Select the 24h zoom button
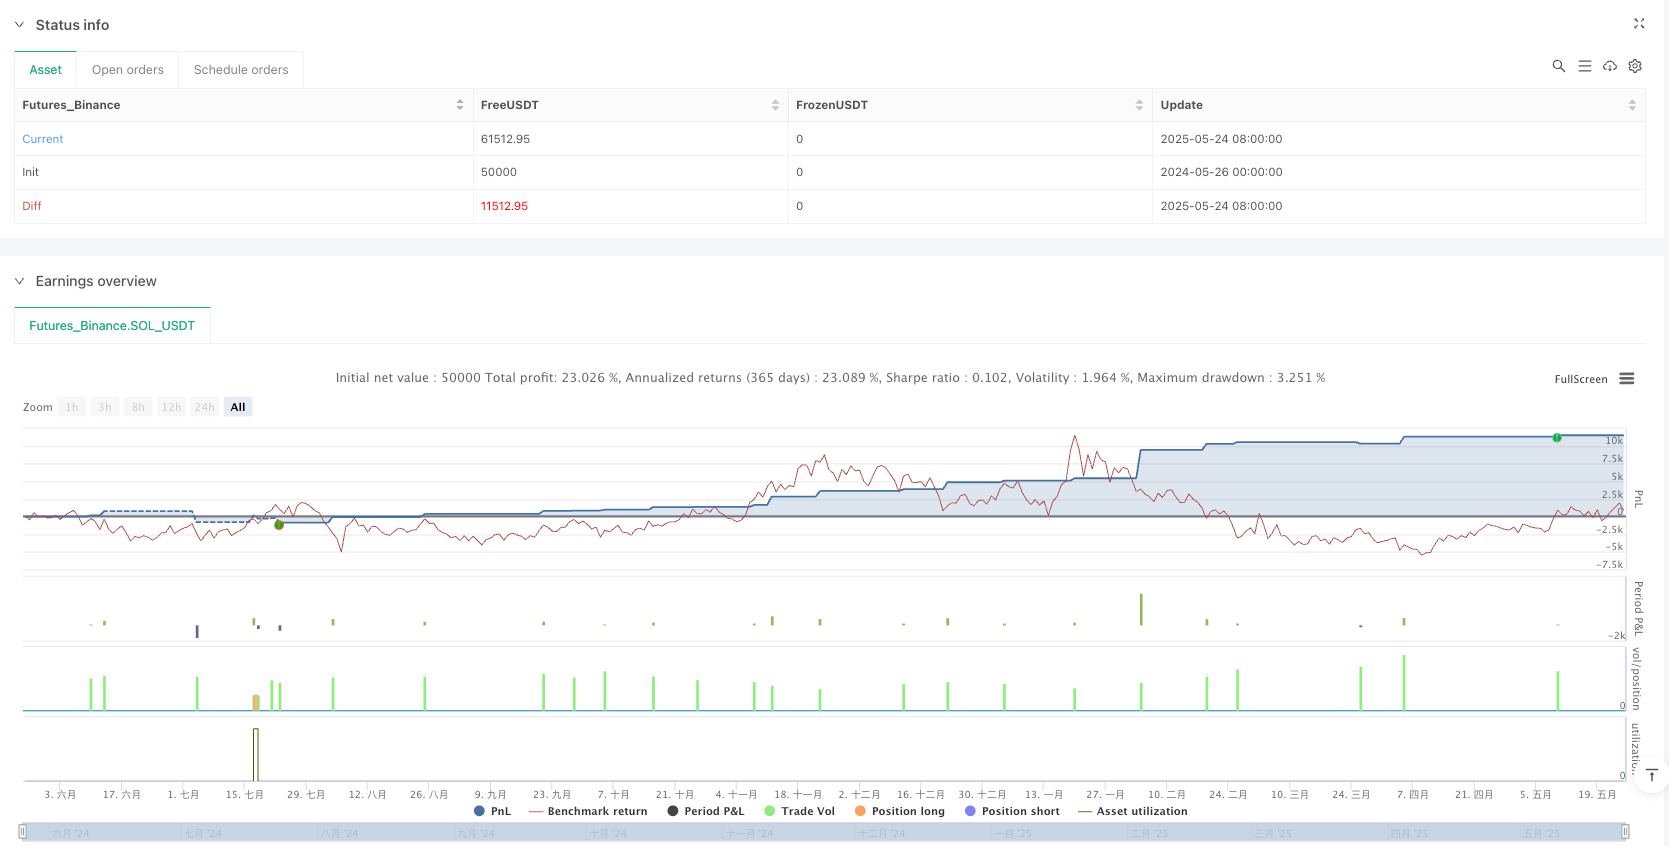Image resolution: width=1669 pixels, height=846 pixels. pos(204,407)
